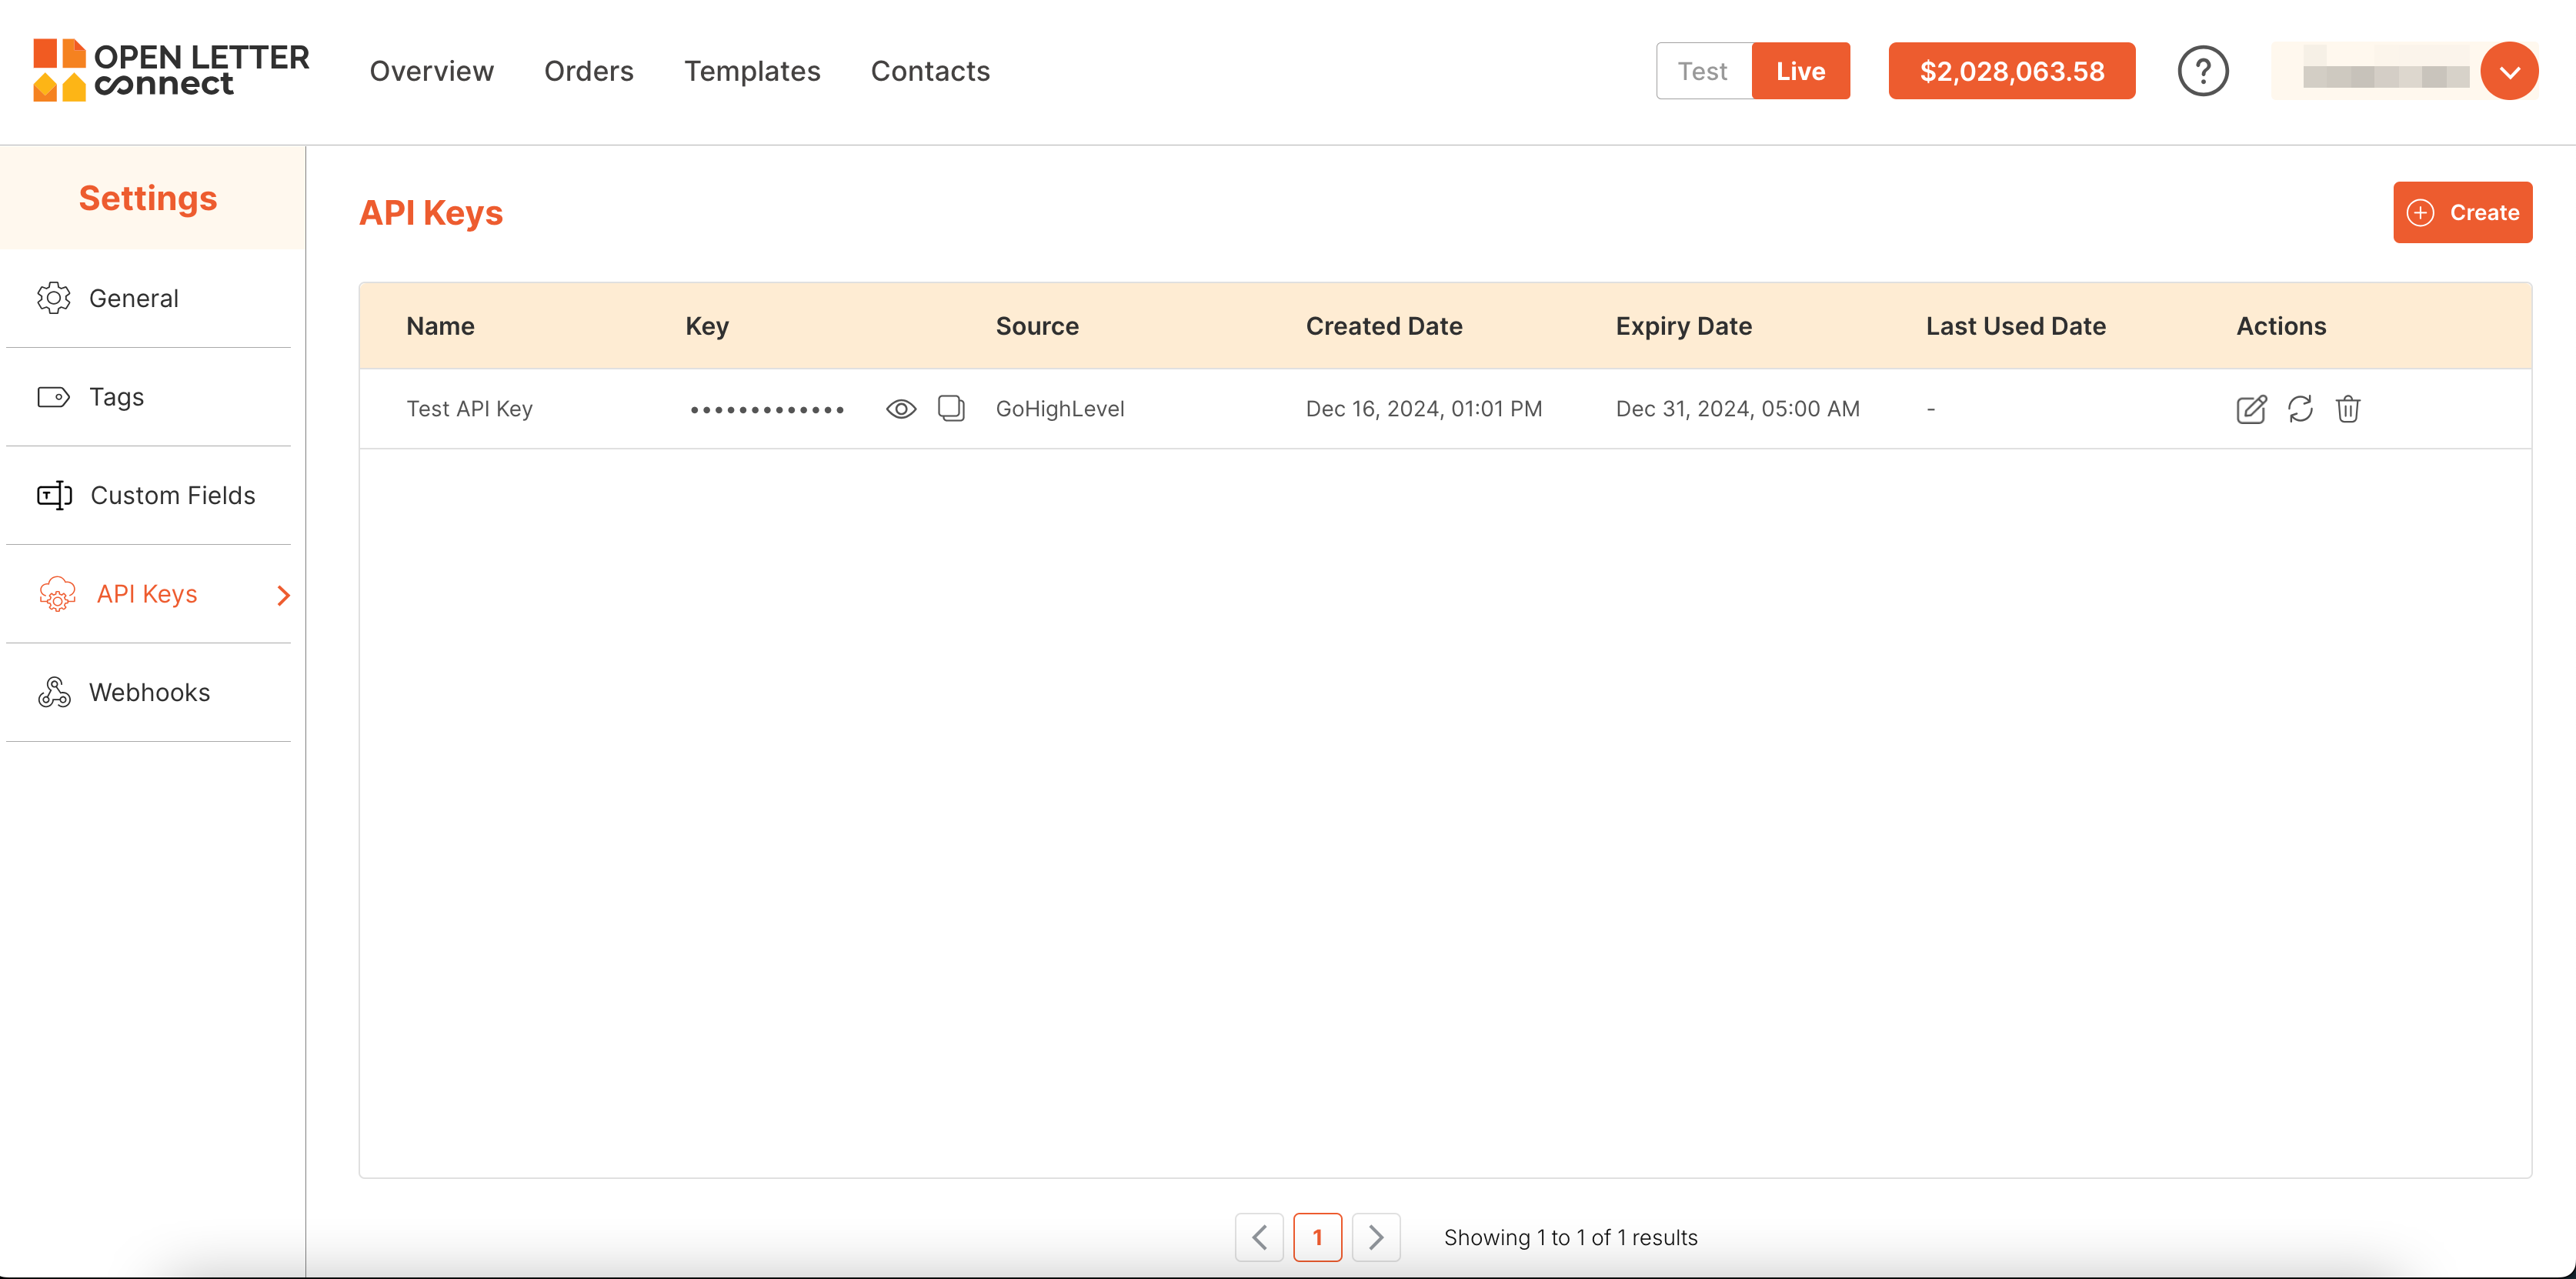Regenerate the Test API Key via refresh icon
Image resolution: width=2576 pixels, height=1279 pixels.
[2300, 409]
